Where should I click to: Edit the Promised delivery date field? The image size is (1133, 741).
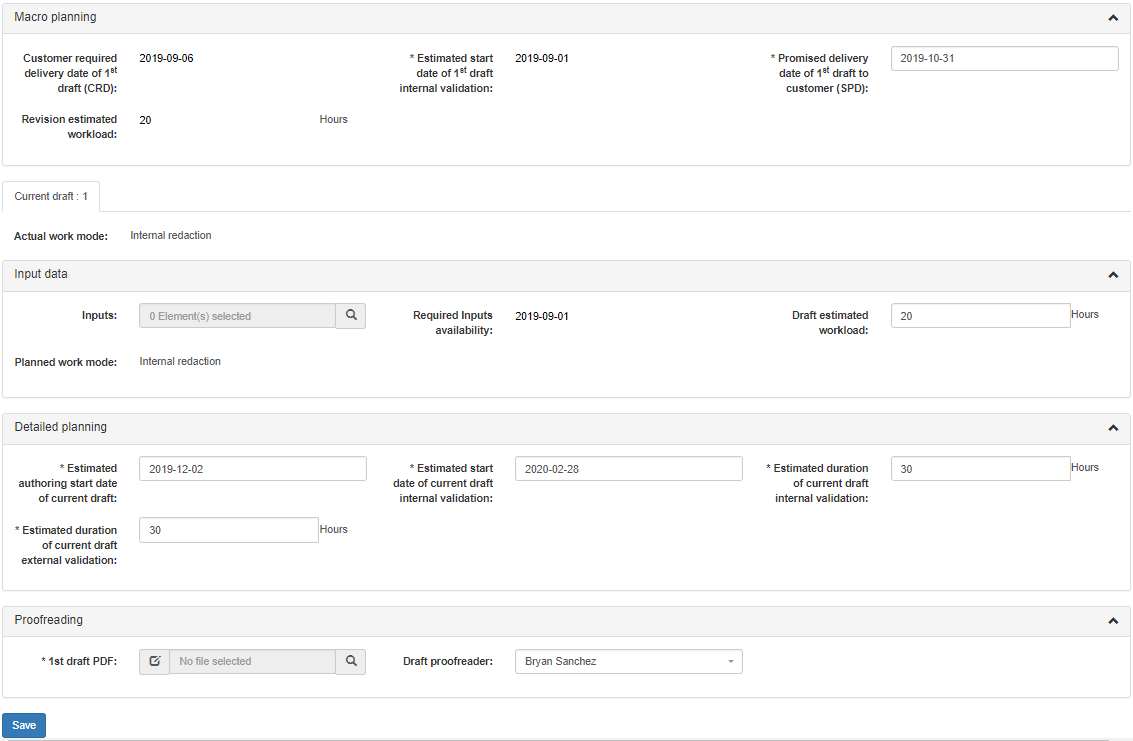click(x=1004, y=59)
